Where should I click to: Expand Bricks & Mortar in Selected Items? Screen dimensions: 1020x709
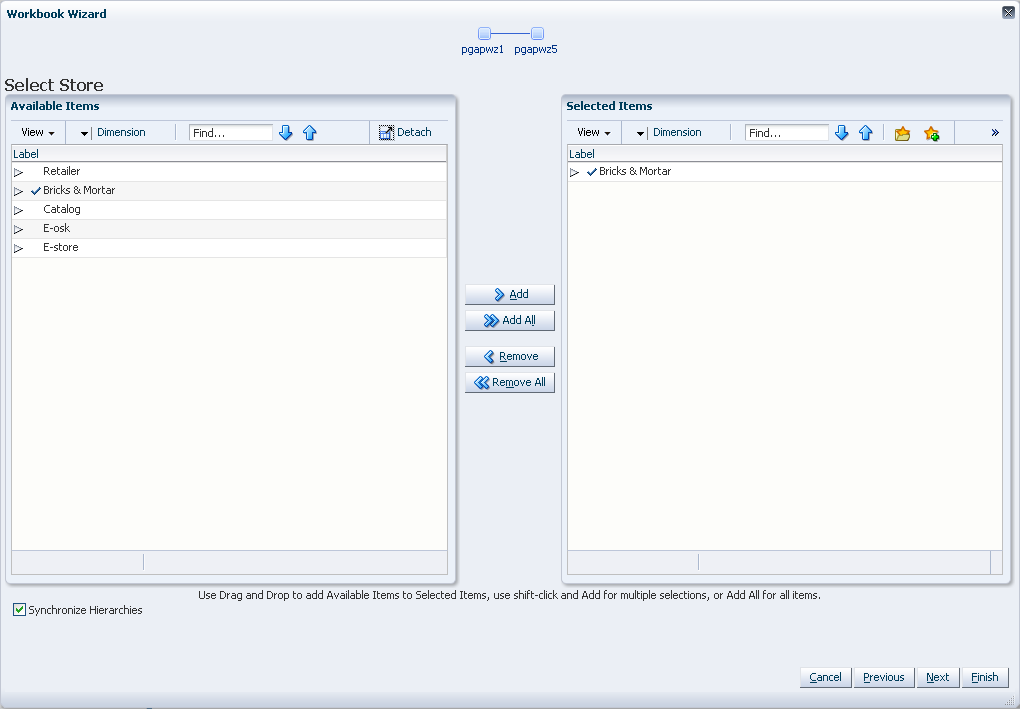(574, 172)
